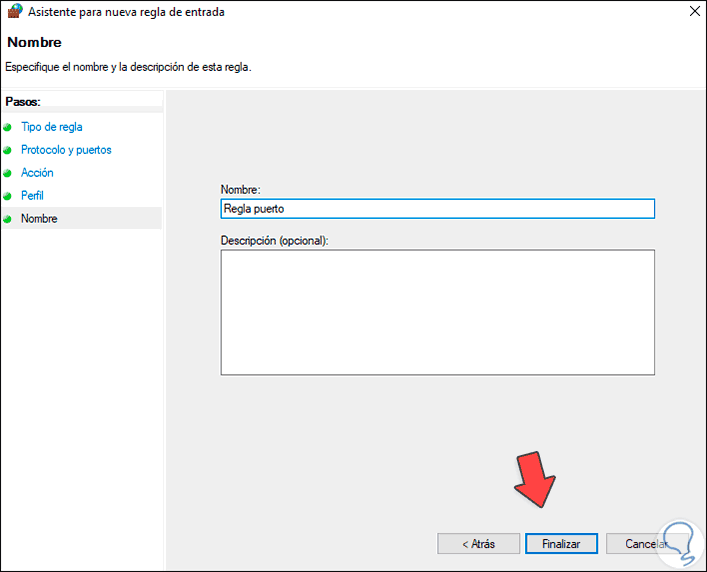Screen dimensions: 707x572
Task: Return to the Perfil step
Action: pos(33,196)
